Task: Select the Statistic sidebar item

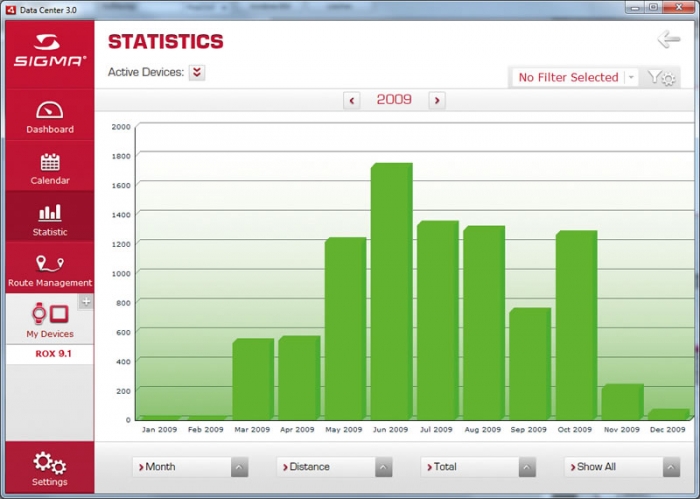Action: coord(50,217)
